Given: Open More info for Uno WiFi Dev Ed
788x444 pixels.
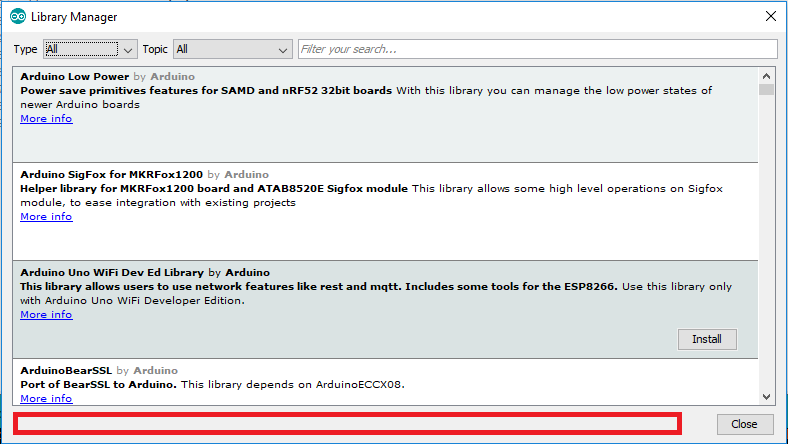Looking at the screenshot, I should (x=46, y=315).
